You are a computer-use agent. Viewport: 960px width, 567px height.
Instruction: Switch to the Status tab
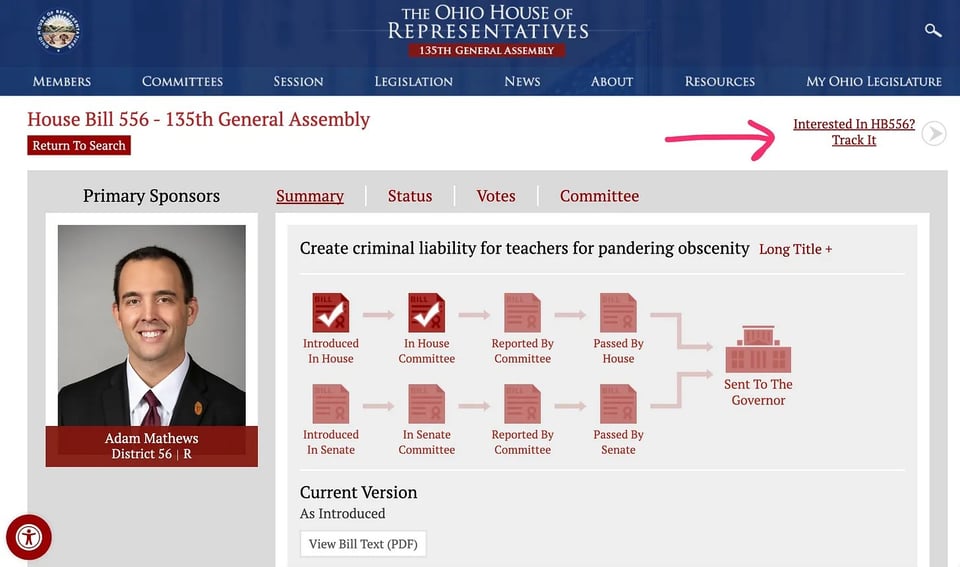click(410, 196)
